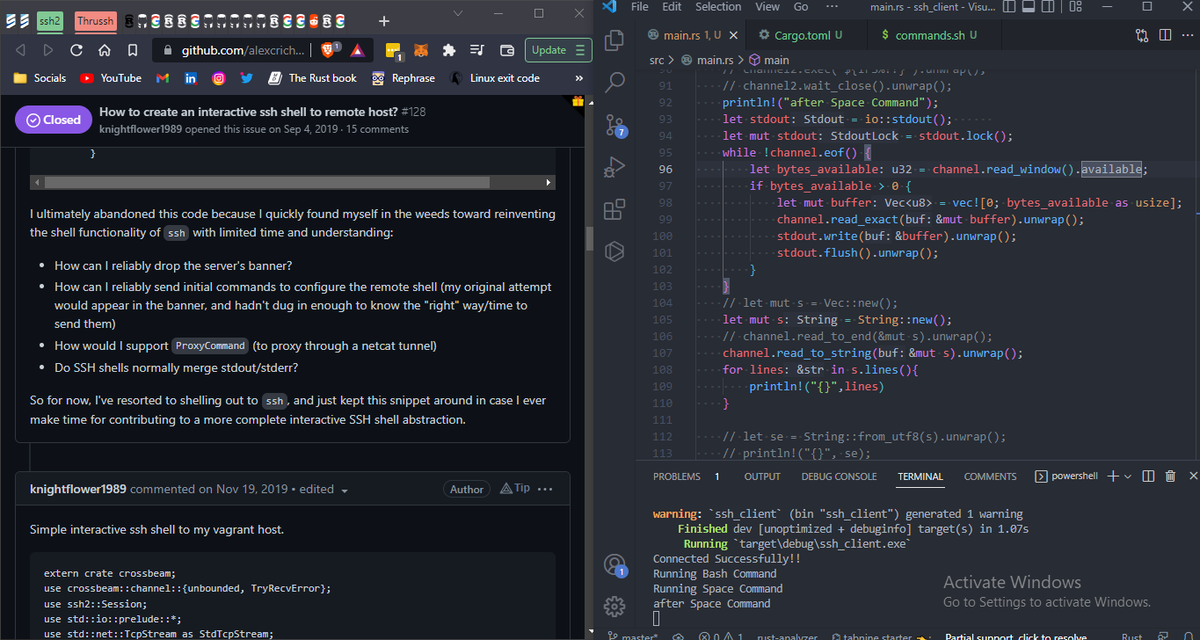Expand edited dropdown on knightflower1989 comment
The height and width of the screenshot is (640, 1200).
click(345, 490)
